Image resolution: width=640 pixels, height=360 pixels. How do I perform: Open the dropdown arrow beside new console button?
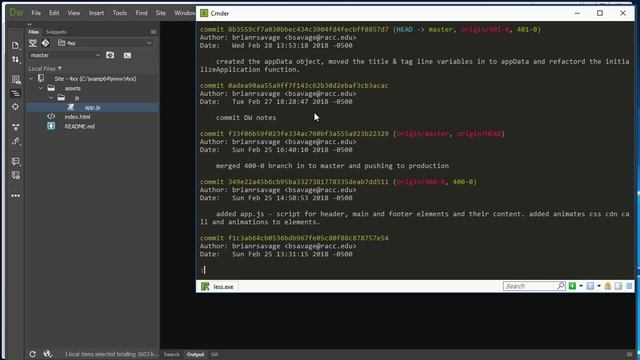coord(580,286)
